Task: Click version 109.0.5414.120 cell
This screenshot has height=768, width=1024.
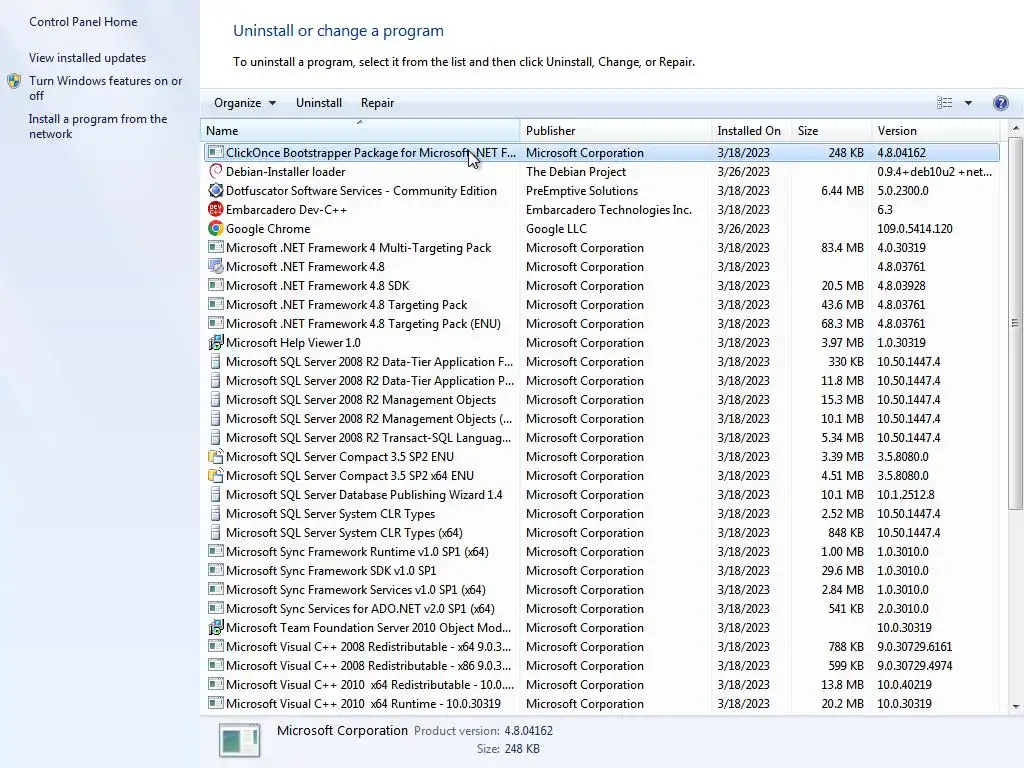Action: 915,229
